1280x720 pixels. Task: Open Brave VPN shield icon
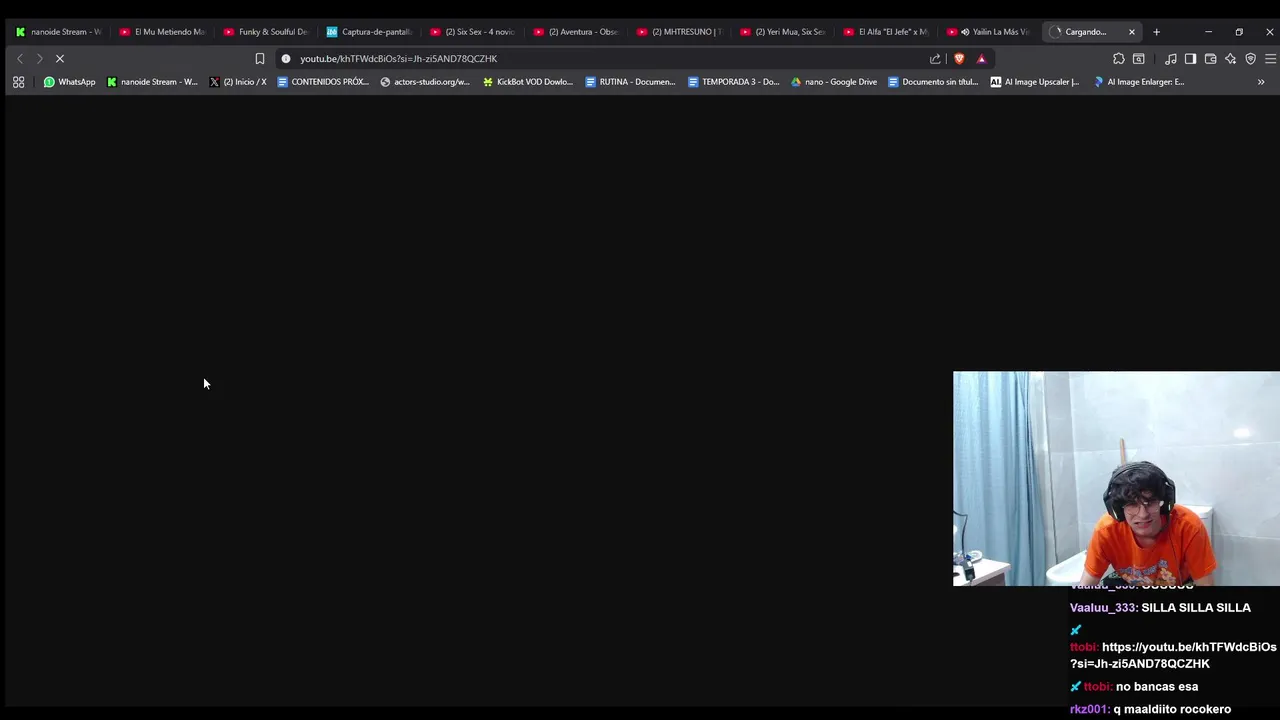[1250, 59]
